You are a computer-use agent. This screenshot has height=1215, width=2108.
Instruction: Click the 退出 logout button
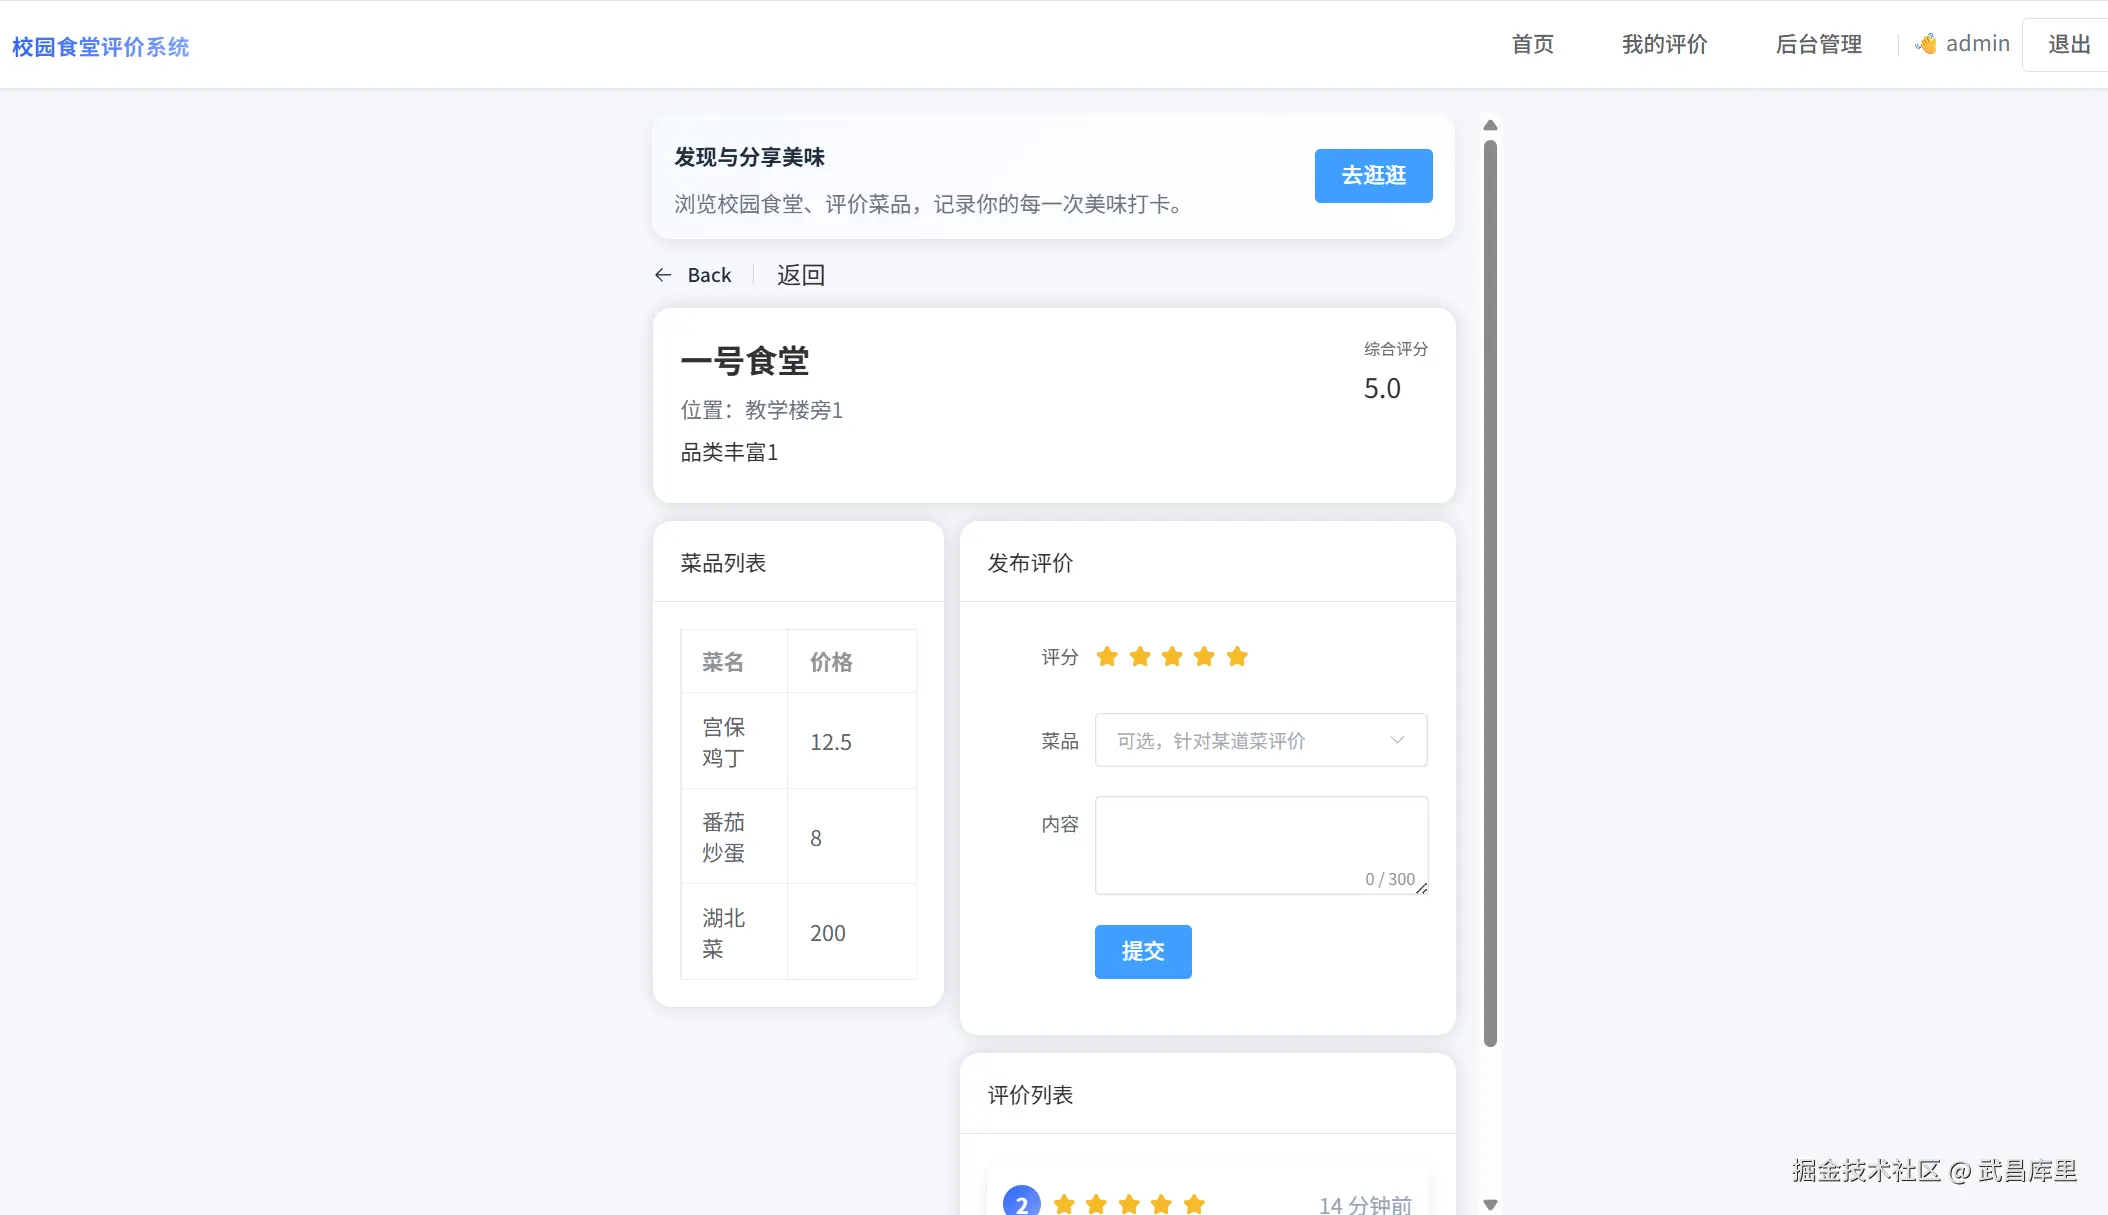coord(2068,44)
